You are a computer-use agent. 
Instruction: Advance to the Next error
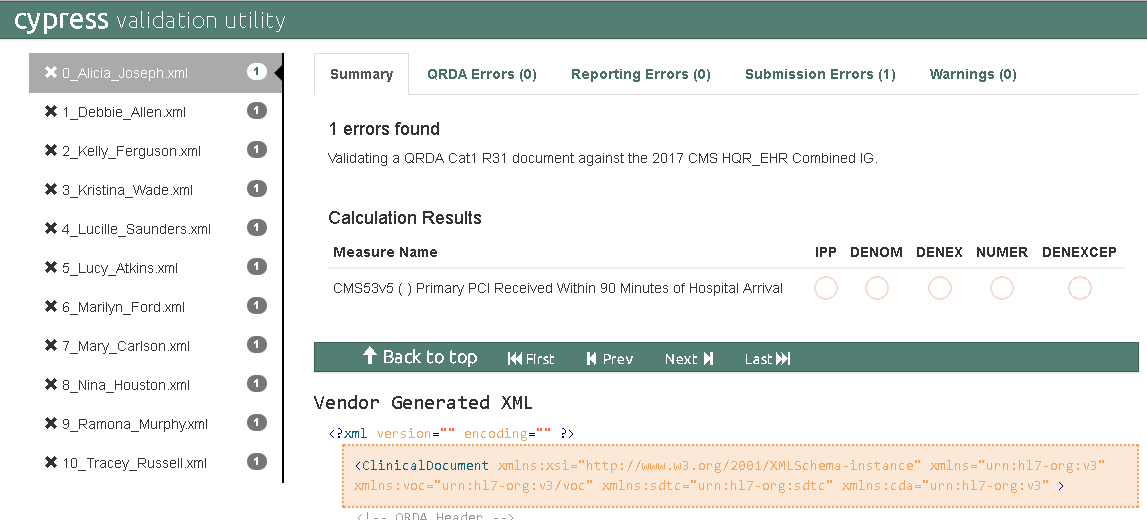pyautogui.click(x=689, y=359)
